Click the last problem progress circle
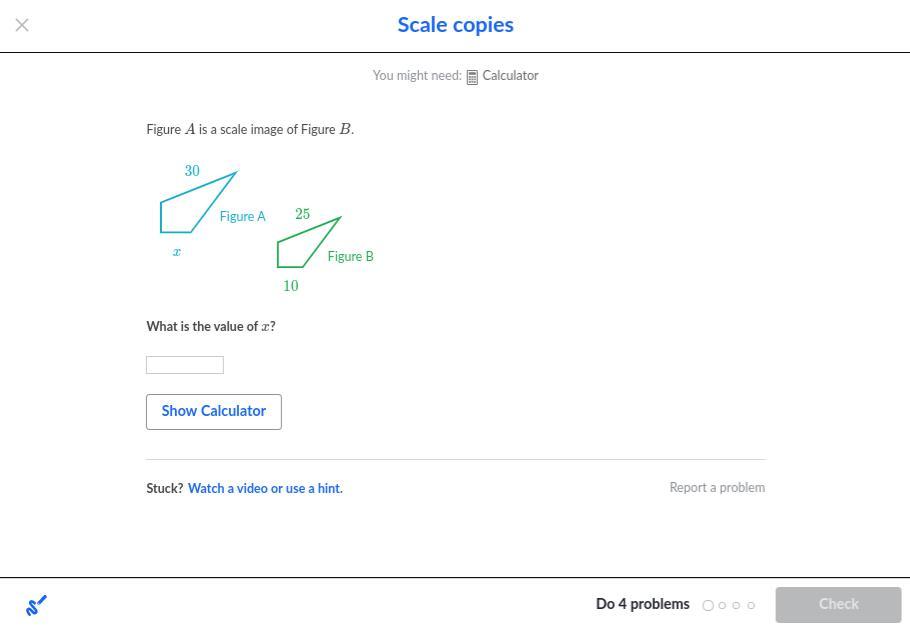 751,605
